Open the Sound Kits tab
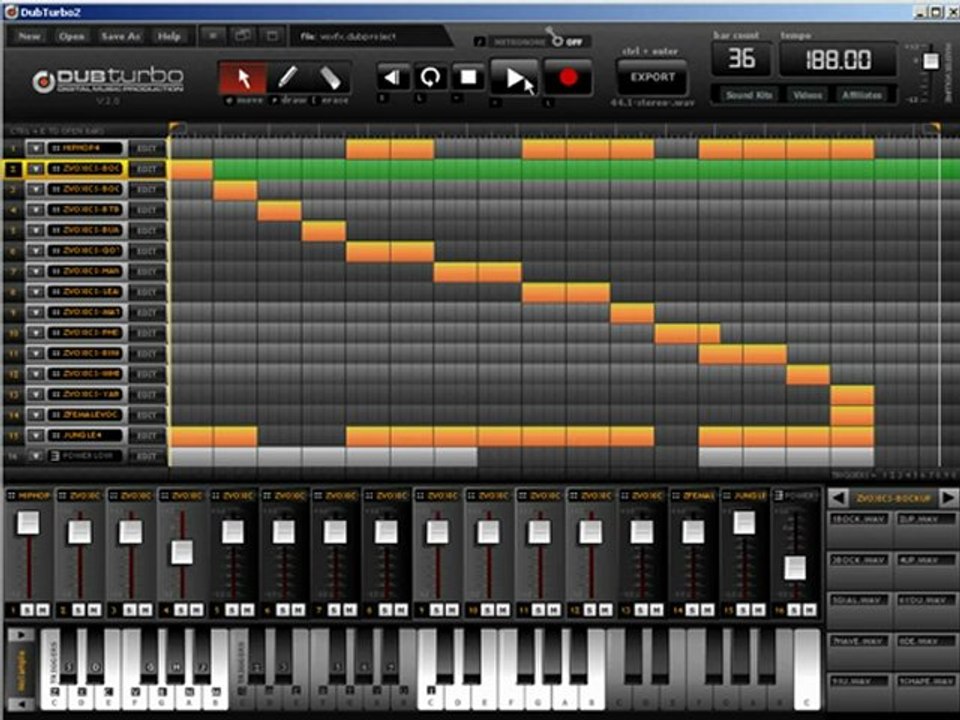 click(x=749, y=95)
